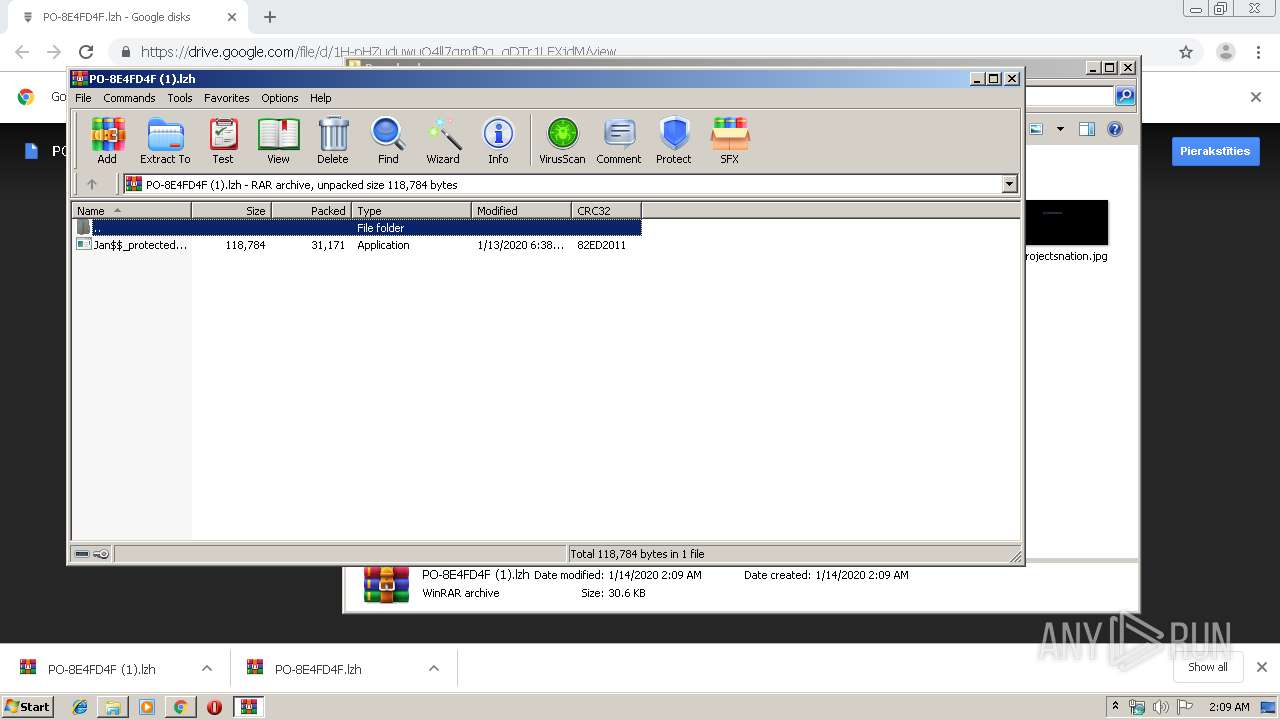The height and width of the screenshot is (720, 1280).
Task: Reload the Google Drive page
Action: click(86, 52)
